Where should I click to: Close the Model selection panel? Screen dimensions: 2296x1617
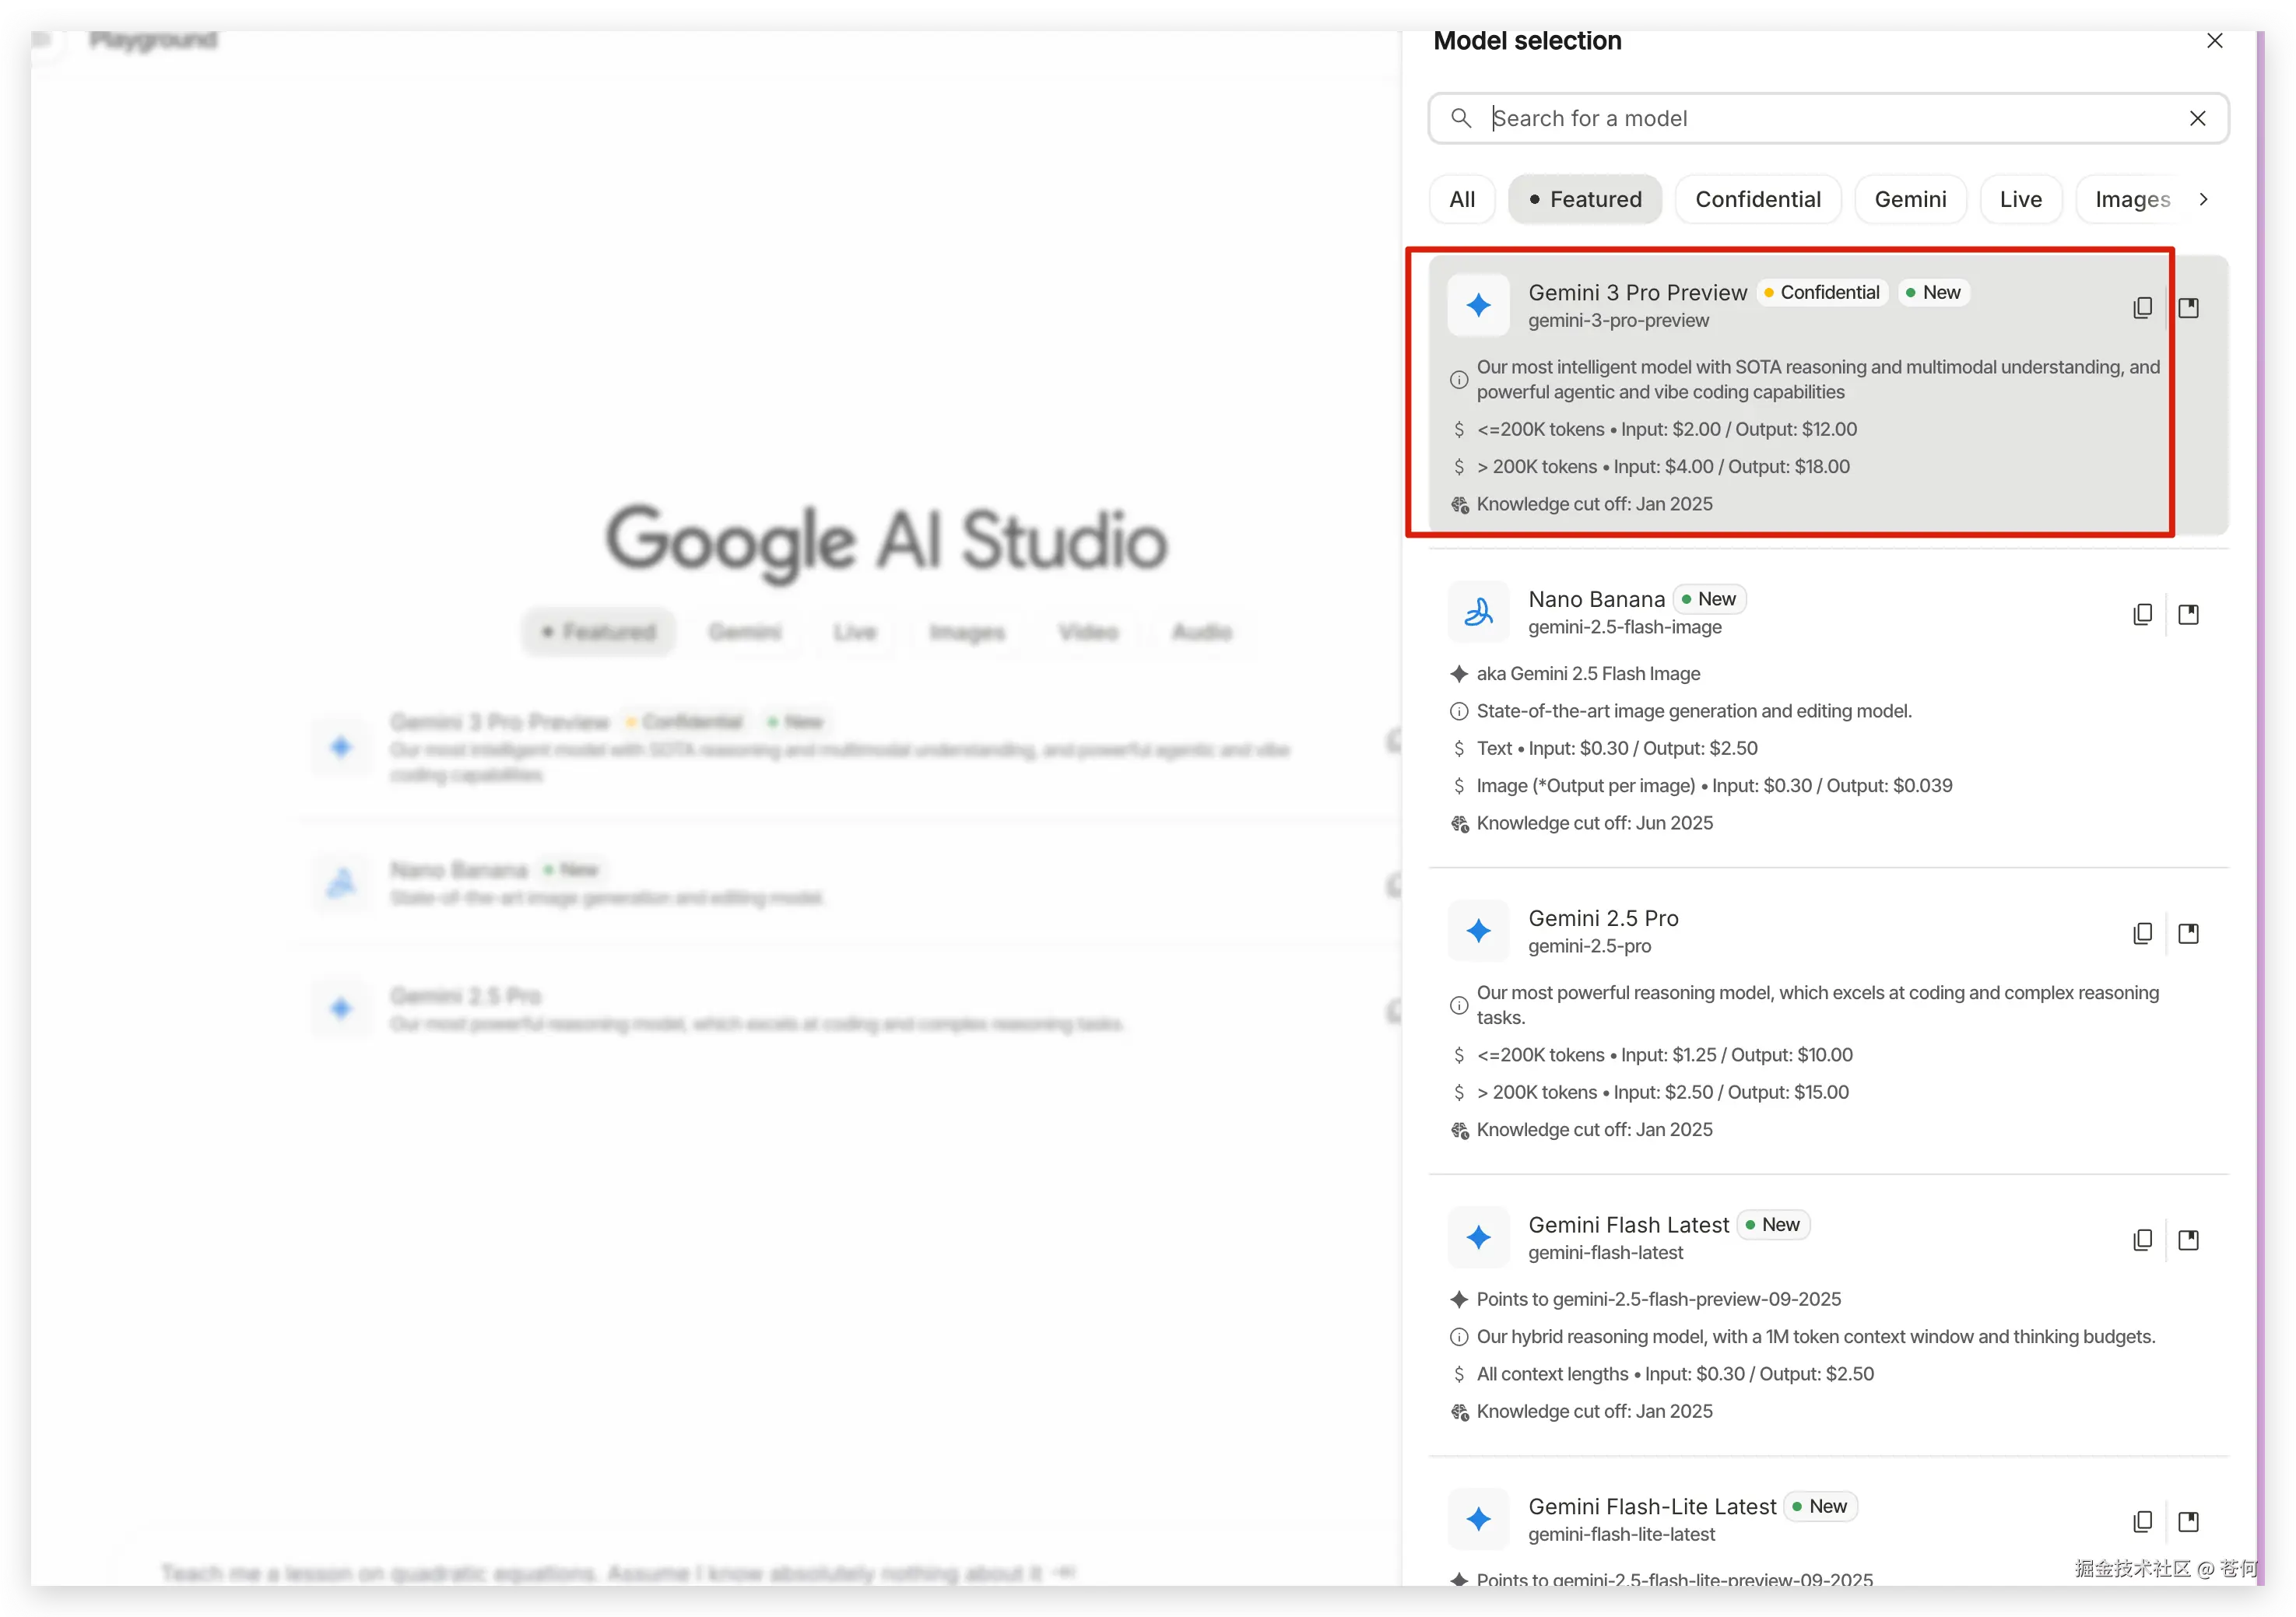tap(2214, 40)
